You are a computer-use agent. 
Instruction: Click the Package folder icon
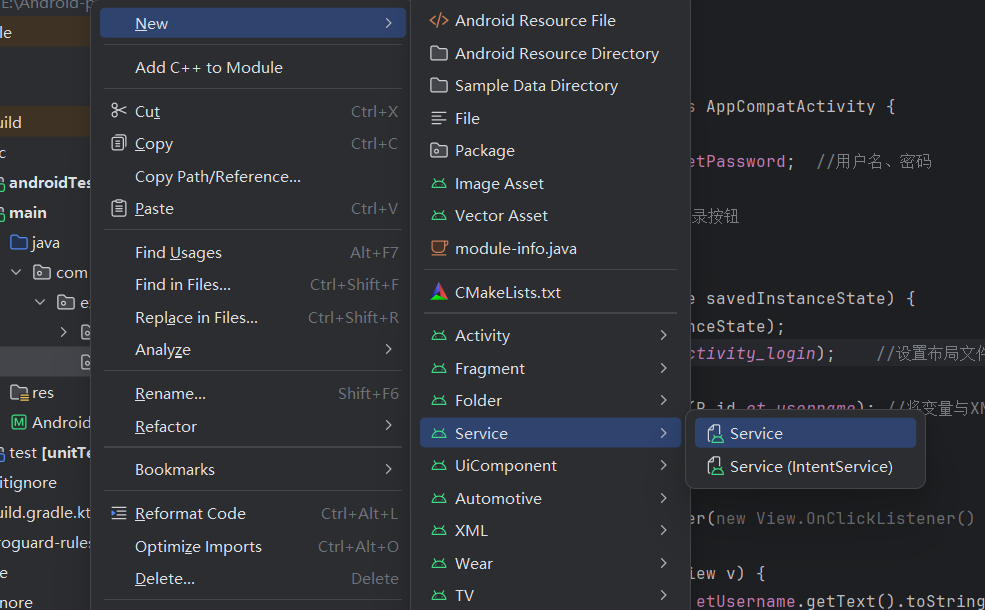coord(438,151)
